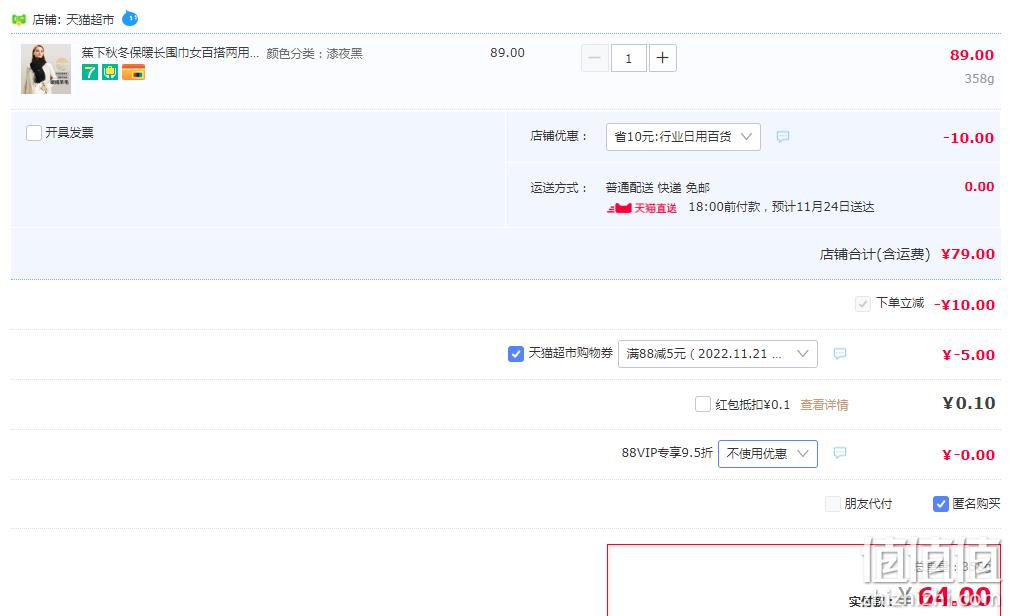Uncheck the 天猫超市购物券 checkbox
1011x616 pixels.
[516, 353]
